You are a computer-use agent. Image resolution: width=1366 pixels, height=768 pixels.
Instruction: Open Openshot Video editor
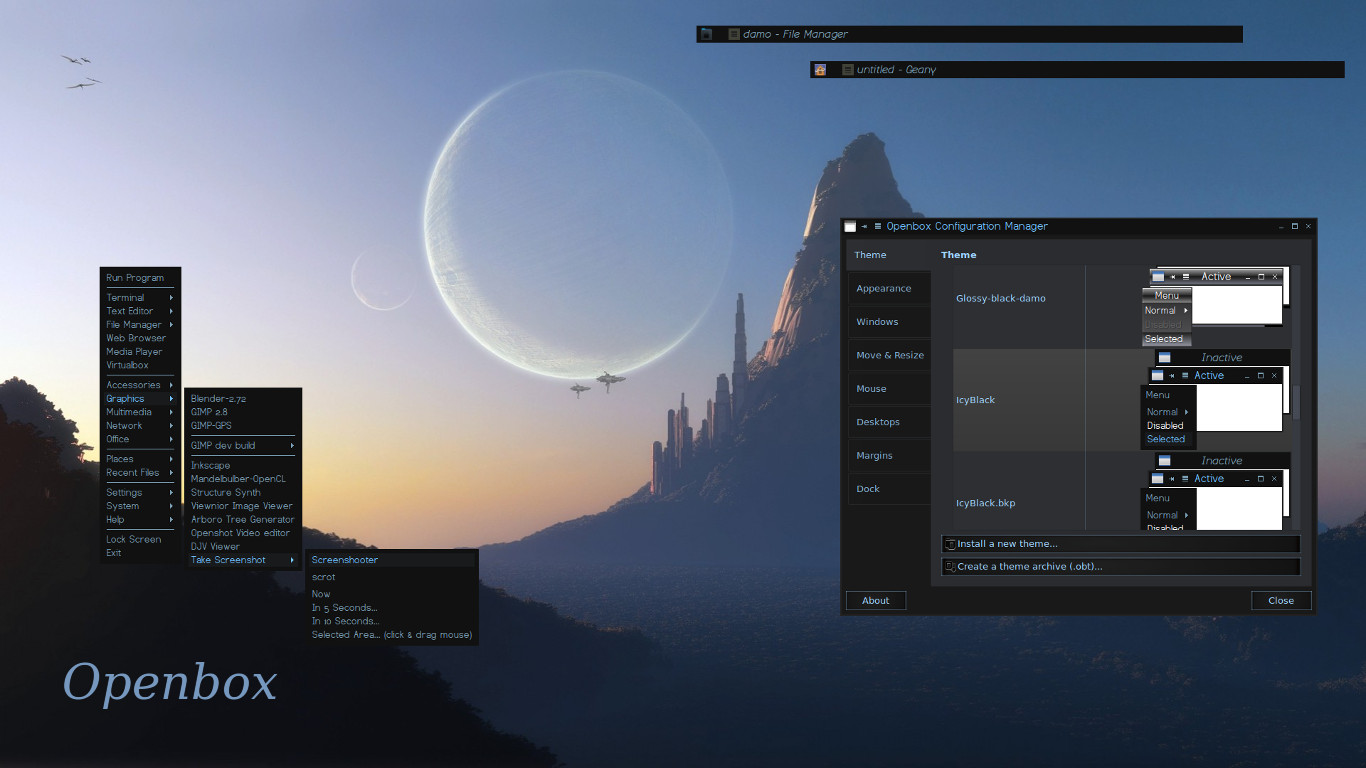tap(243, 533)
